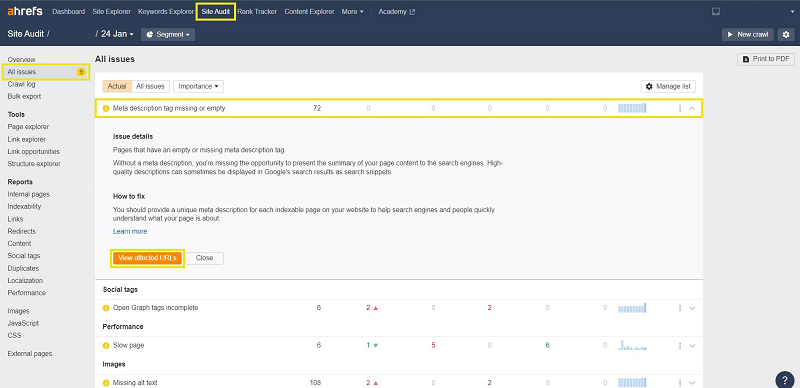Click the Site Audit breadcrumb link

click(x=26, y=34)
